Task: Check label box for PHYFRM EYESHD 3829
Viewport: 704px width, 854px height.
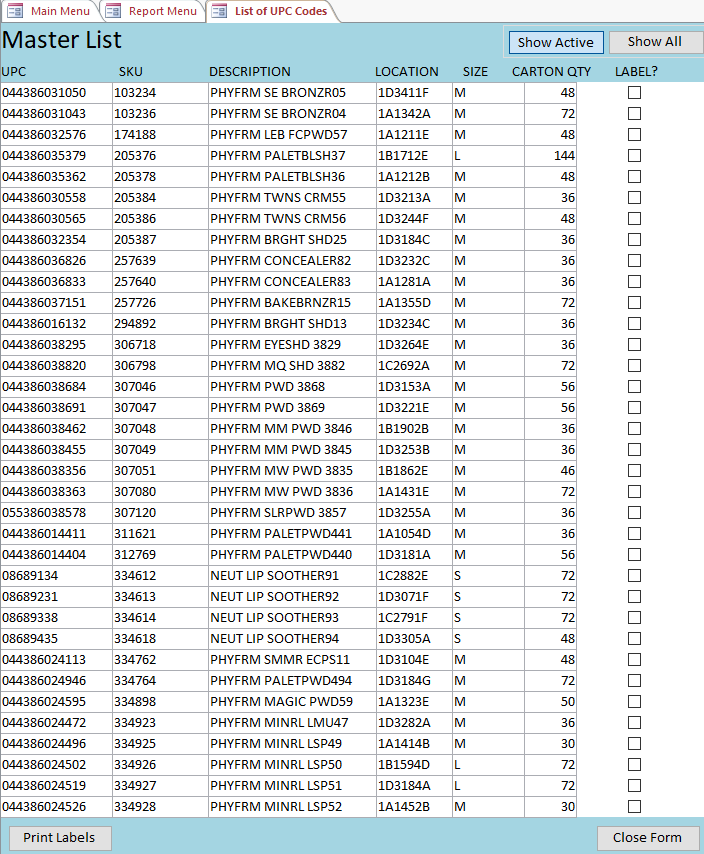Action: pyautogui.click(x=634, y=345)
